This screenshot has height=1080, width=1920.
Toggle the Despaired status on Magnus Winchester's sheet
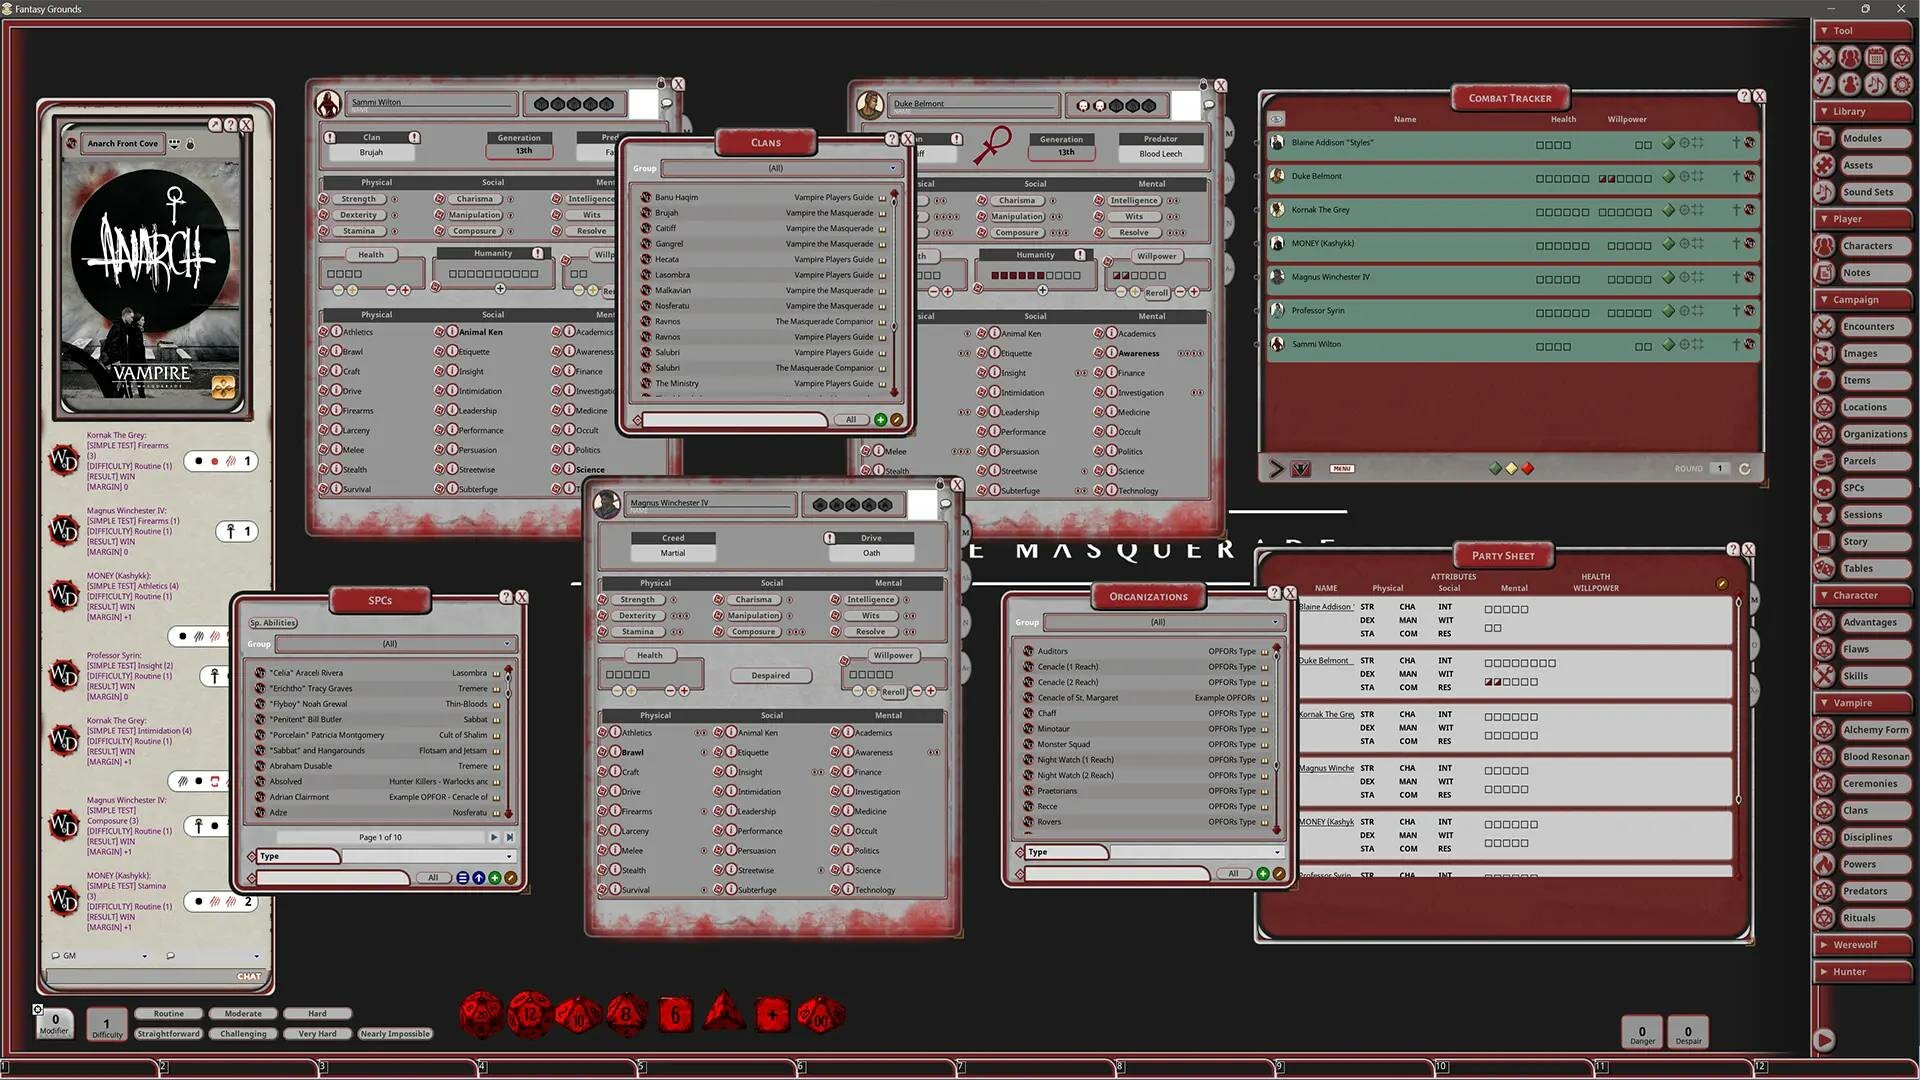coord(770,675)
